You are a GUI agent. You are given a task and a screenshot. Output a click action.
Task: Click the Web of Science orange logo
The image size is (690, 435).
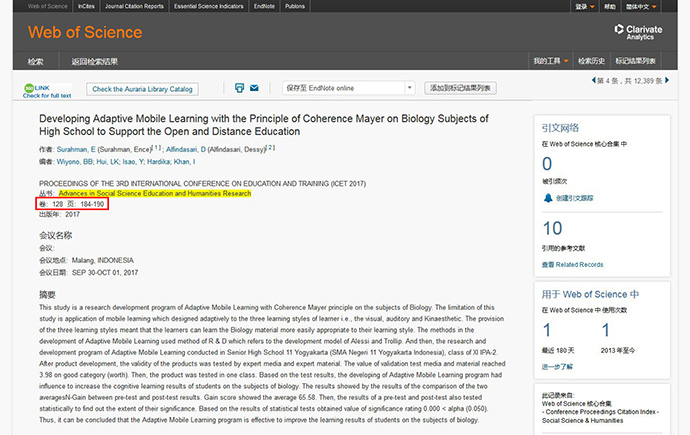pos(85,32)
